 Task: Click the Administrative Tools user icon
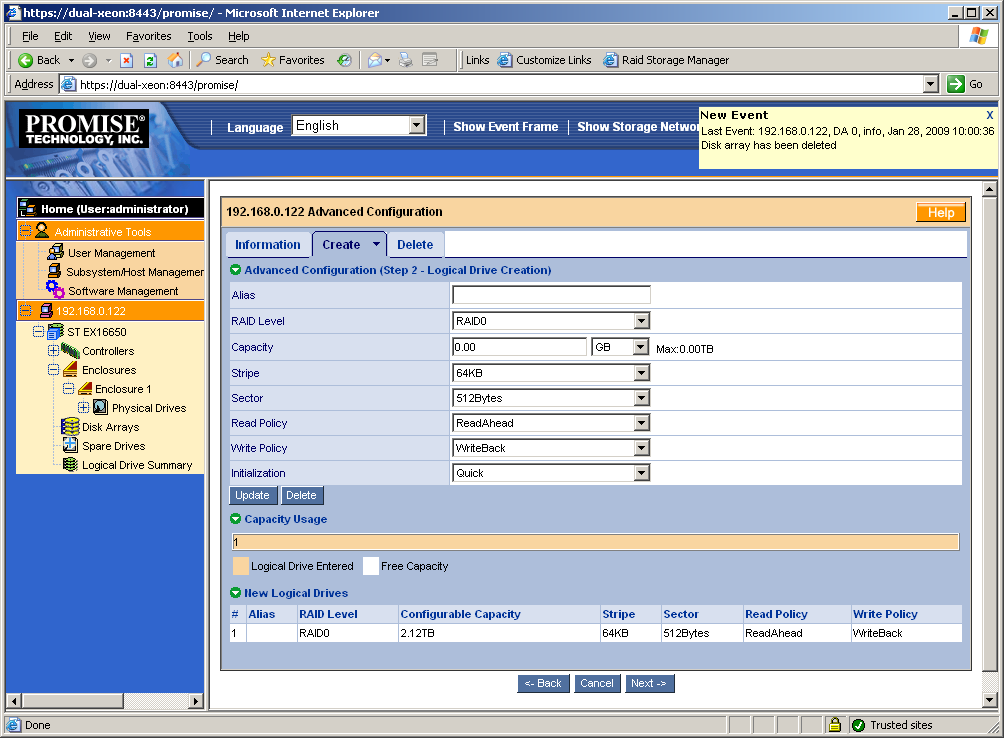(x=42, y=230)
